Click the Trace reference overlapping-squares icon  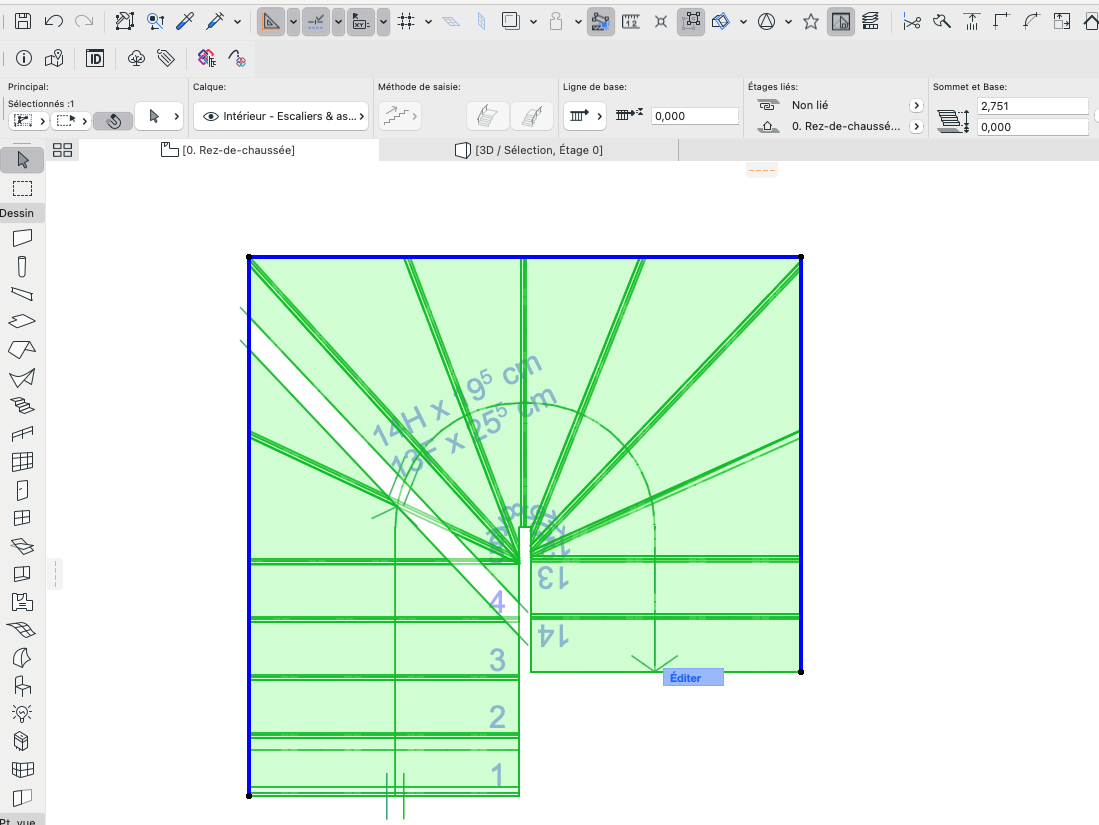511,21
